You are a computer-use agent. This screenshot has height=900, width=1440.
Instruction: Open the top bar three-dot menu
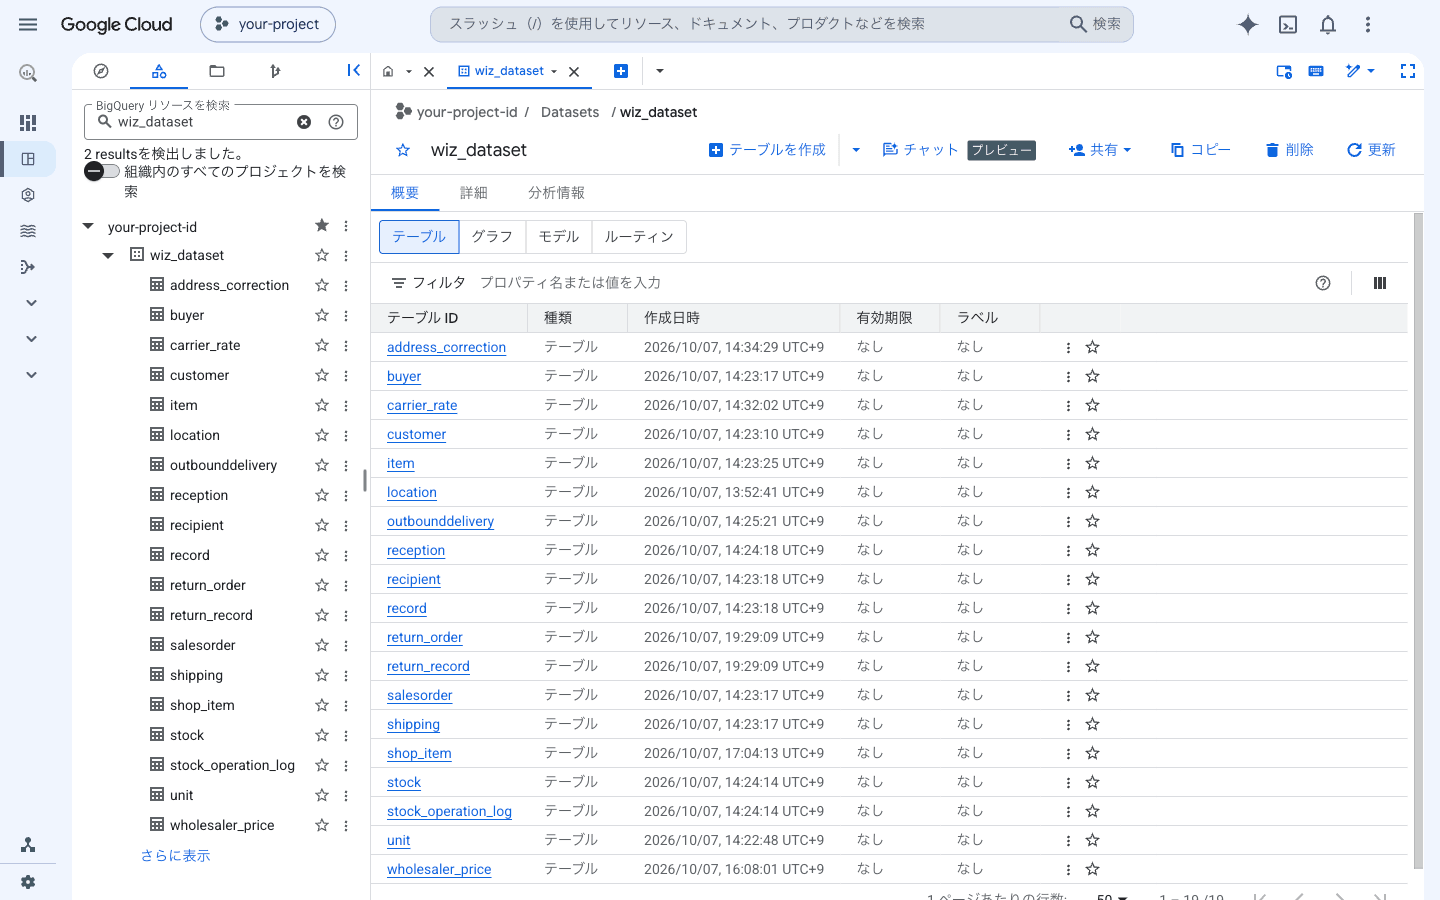pyautogui.click(x=1368, y=24)
